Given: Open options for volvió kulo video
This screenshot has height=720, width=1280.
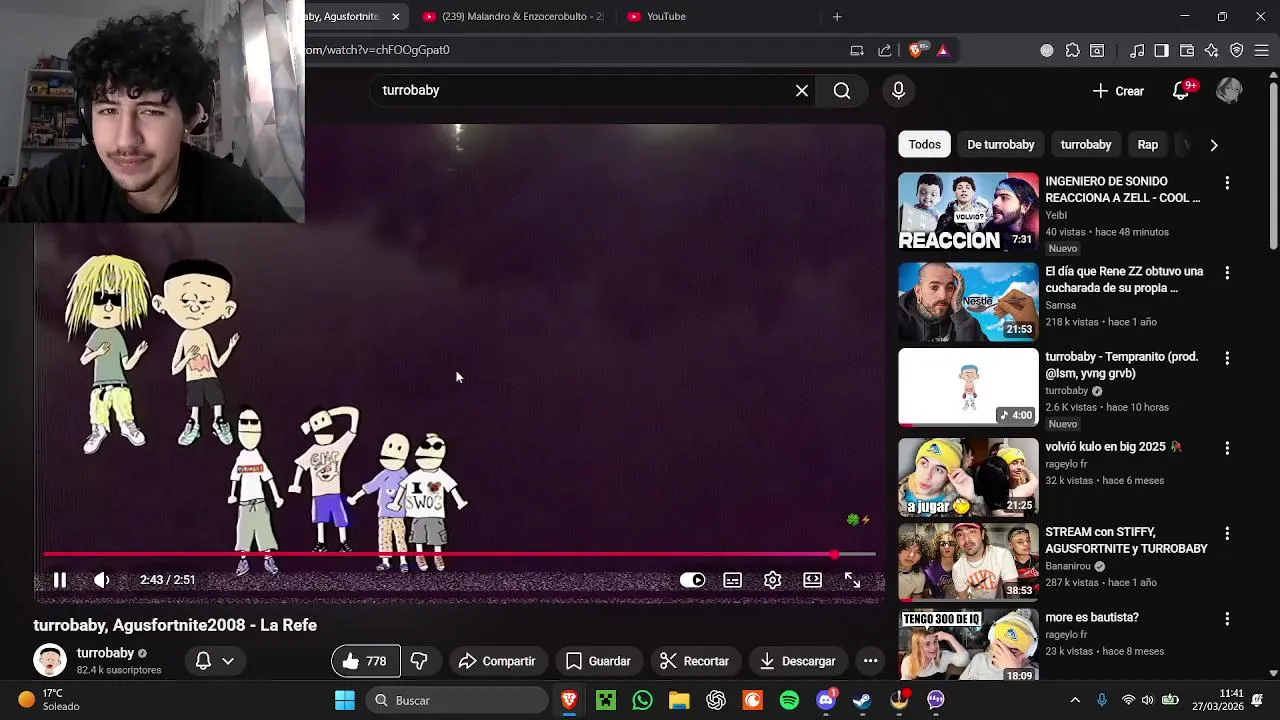Looking at the screenshot, I should (x=1227, y=449).
